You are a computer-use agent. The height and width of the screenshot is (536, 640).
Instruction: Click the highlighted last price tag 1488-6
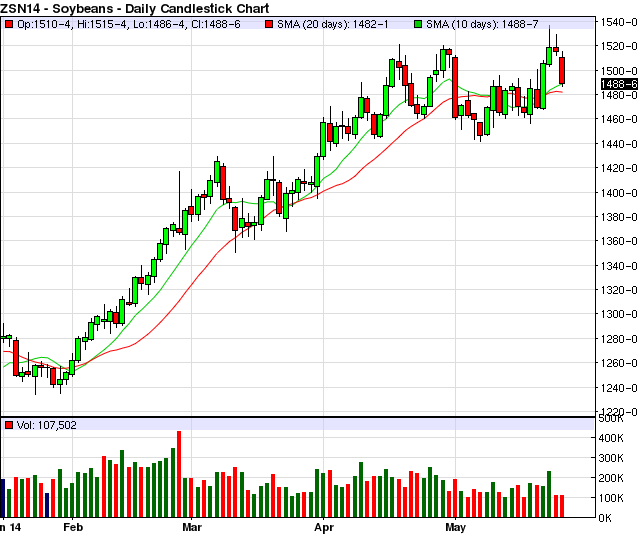pos(619,84)
